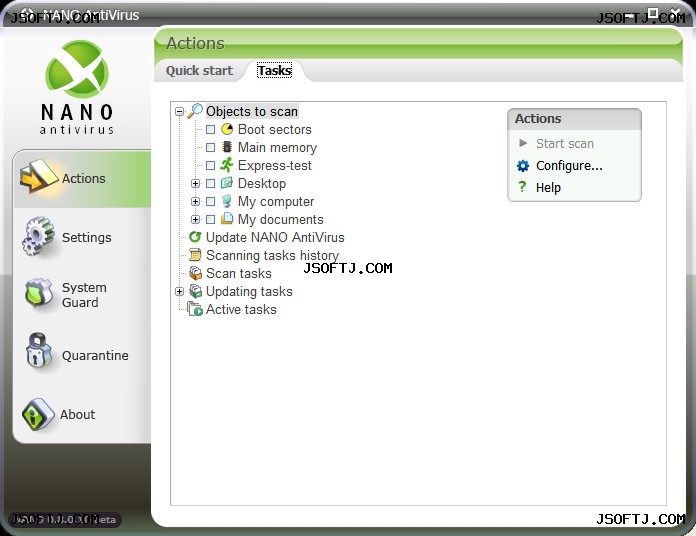Check the Main memory checkbox
Viewport: 696px width, 536px height.
tap(210, 147)
